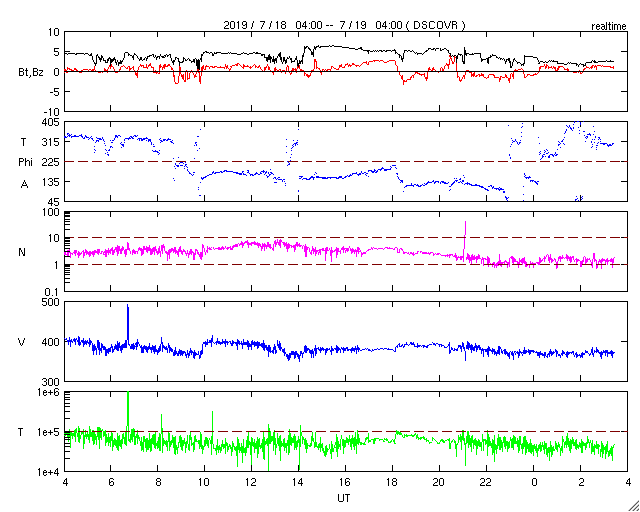
Task: Click the "8" hour label on UT axis
Action: click(158, 483)
